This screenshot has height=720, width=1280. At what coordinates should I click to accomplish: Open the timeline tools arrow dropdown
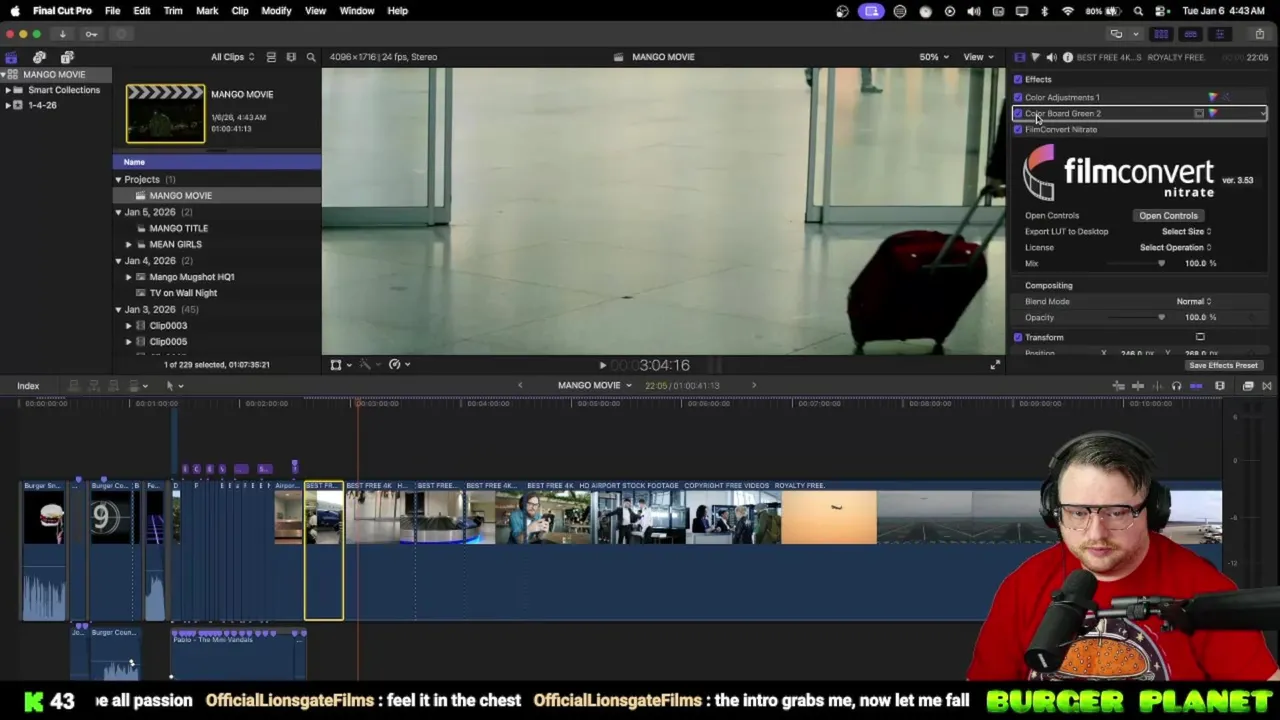[x=174, y=386]
